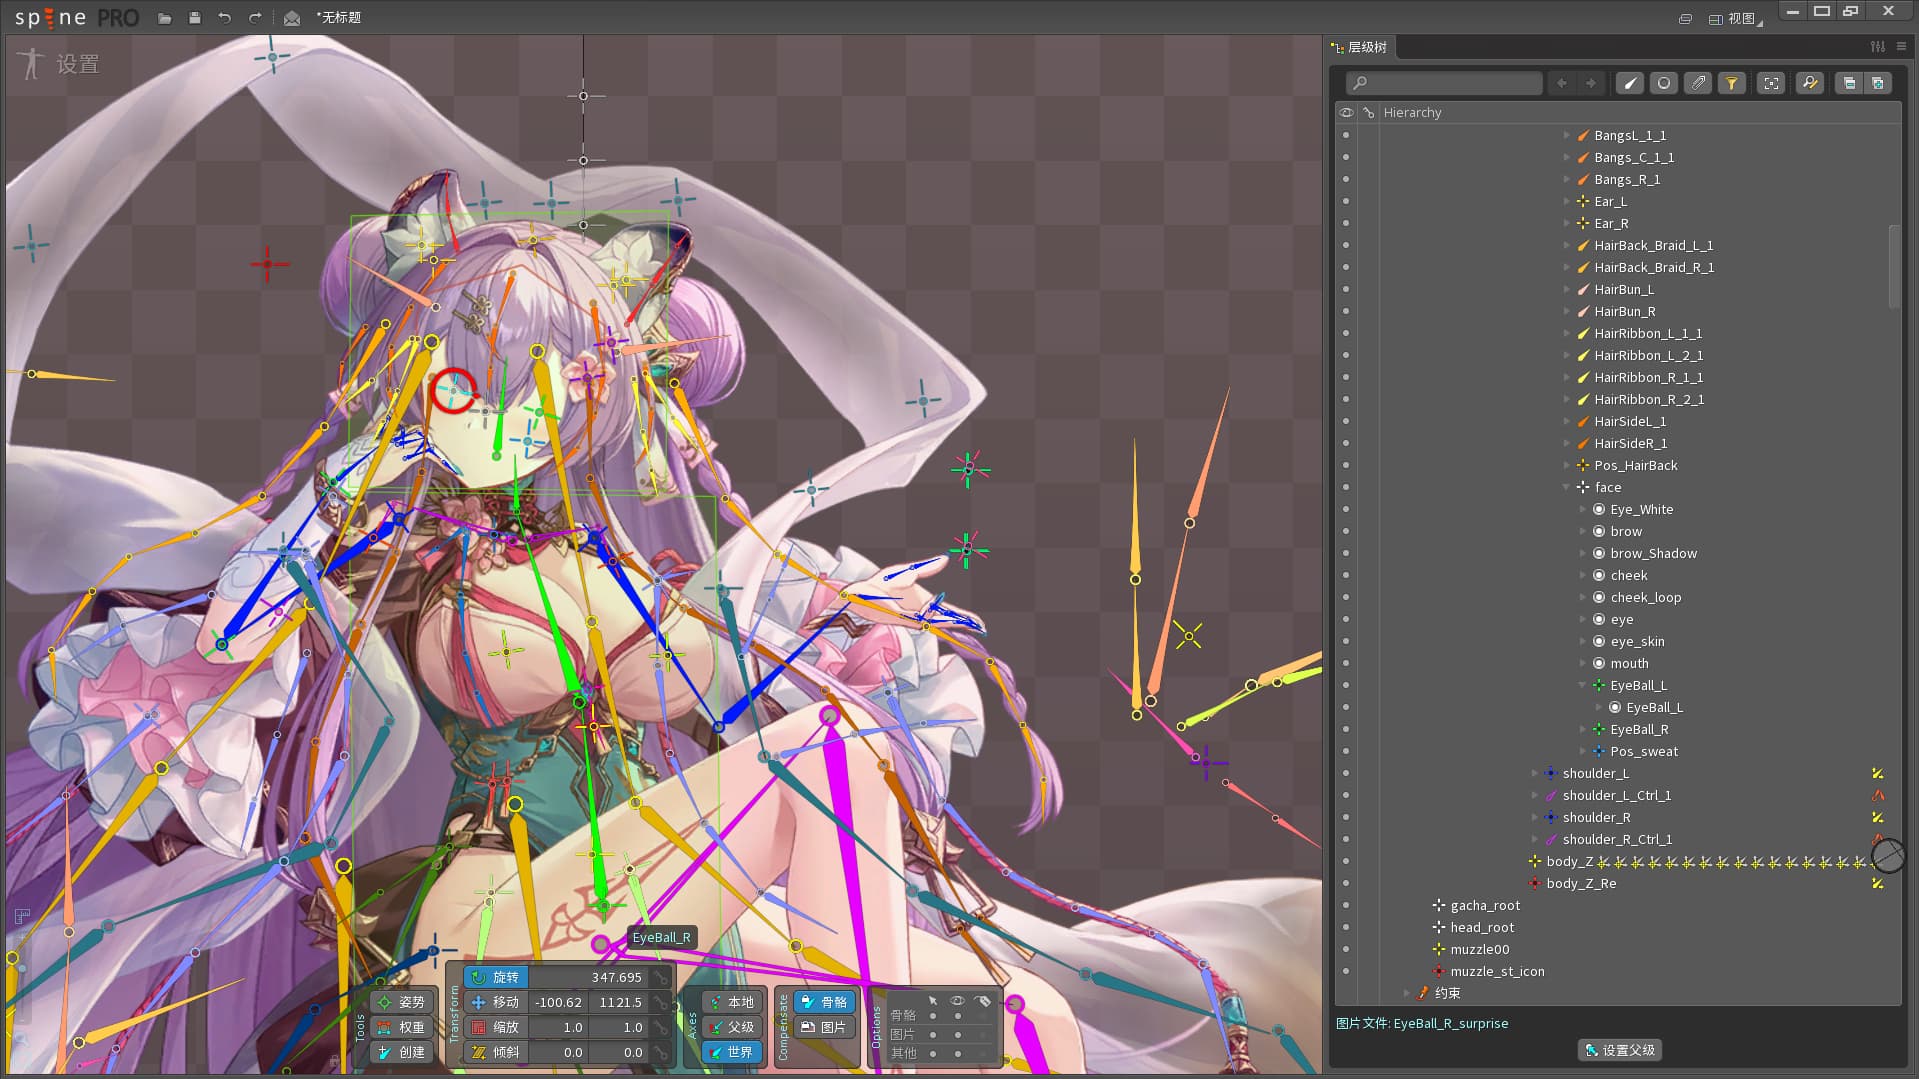Screen dimensions: 1919x1079
Task: Select World (世界) axes
Action: point(732,1052)
